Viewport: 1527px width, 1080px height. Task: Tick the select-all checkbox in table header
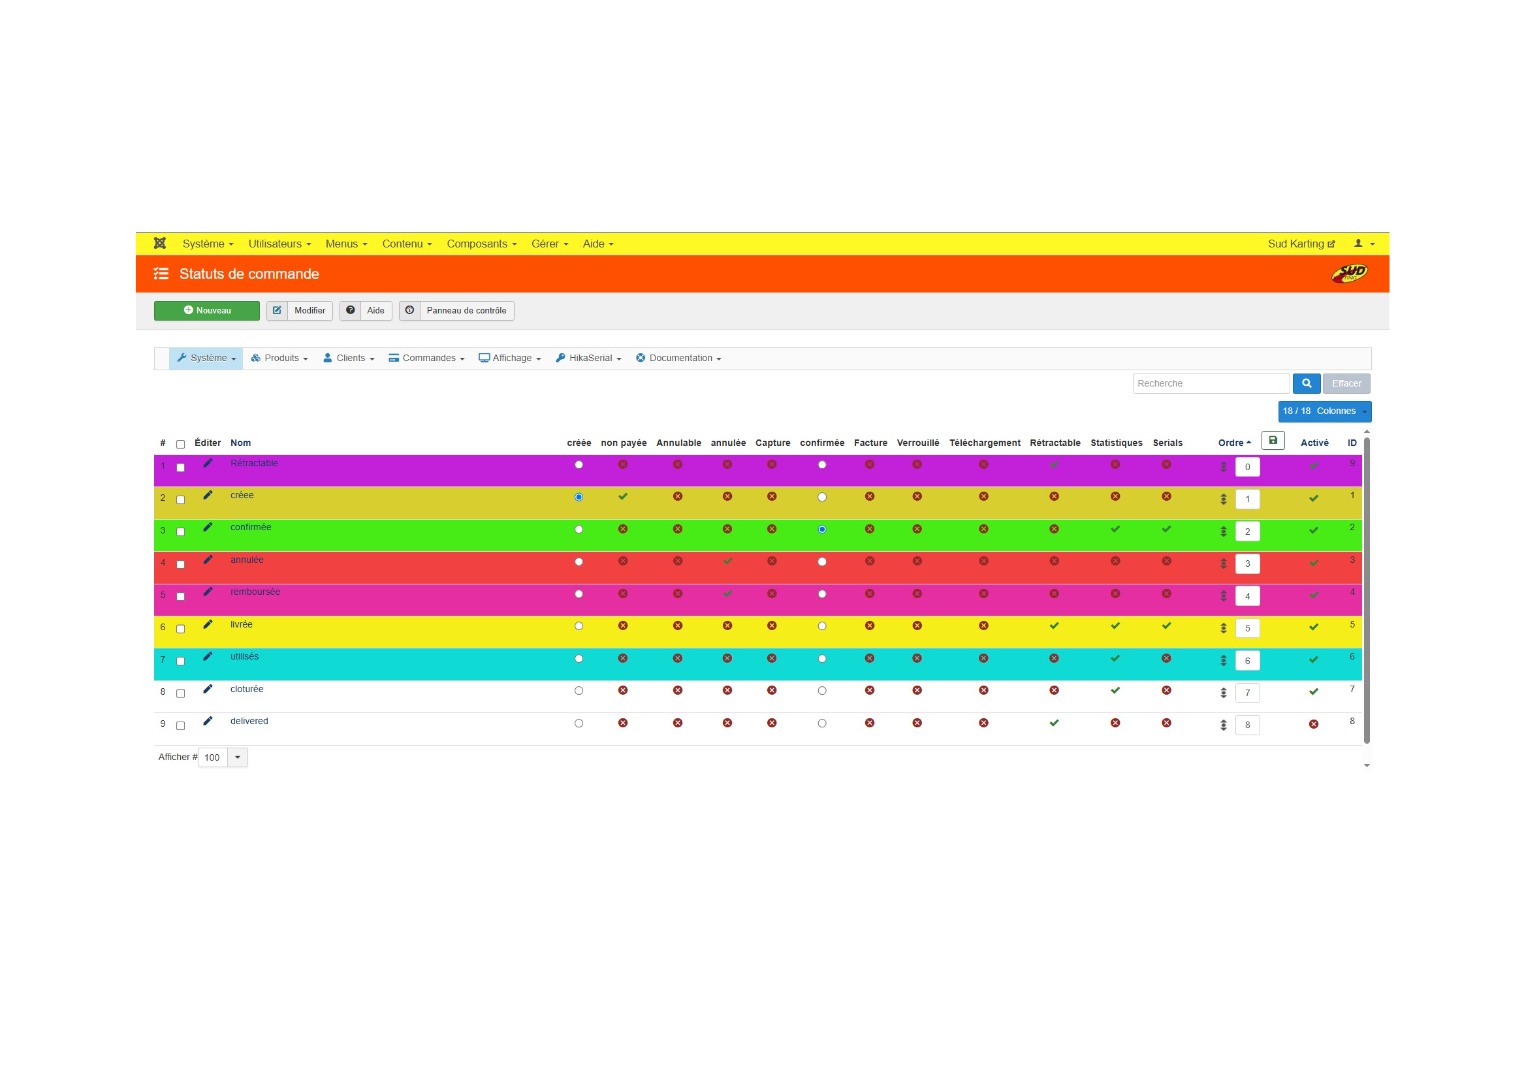181,444
